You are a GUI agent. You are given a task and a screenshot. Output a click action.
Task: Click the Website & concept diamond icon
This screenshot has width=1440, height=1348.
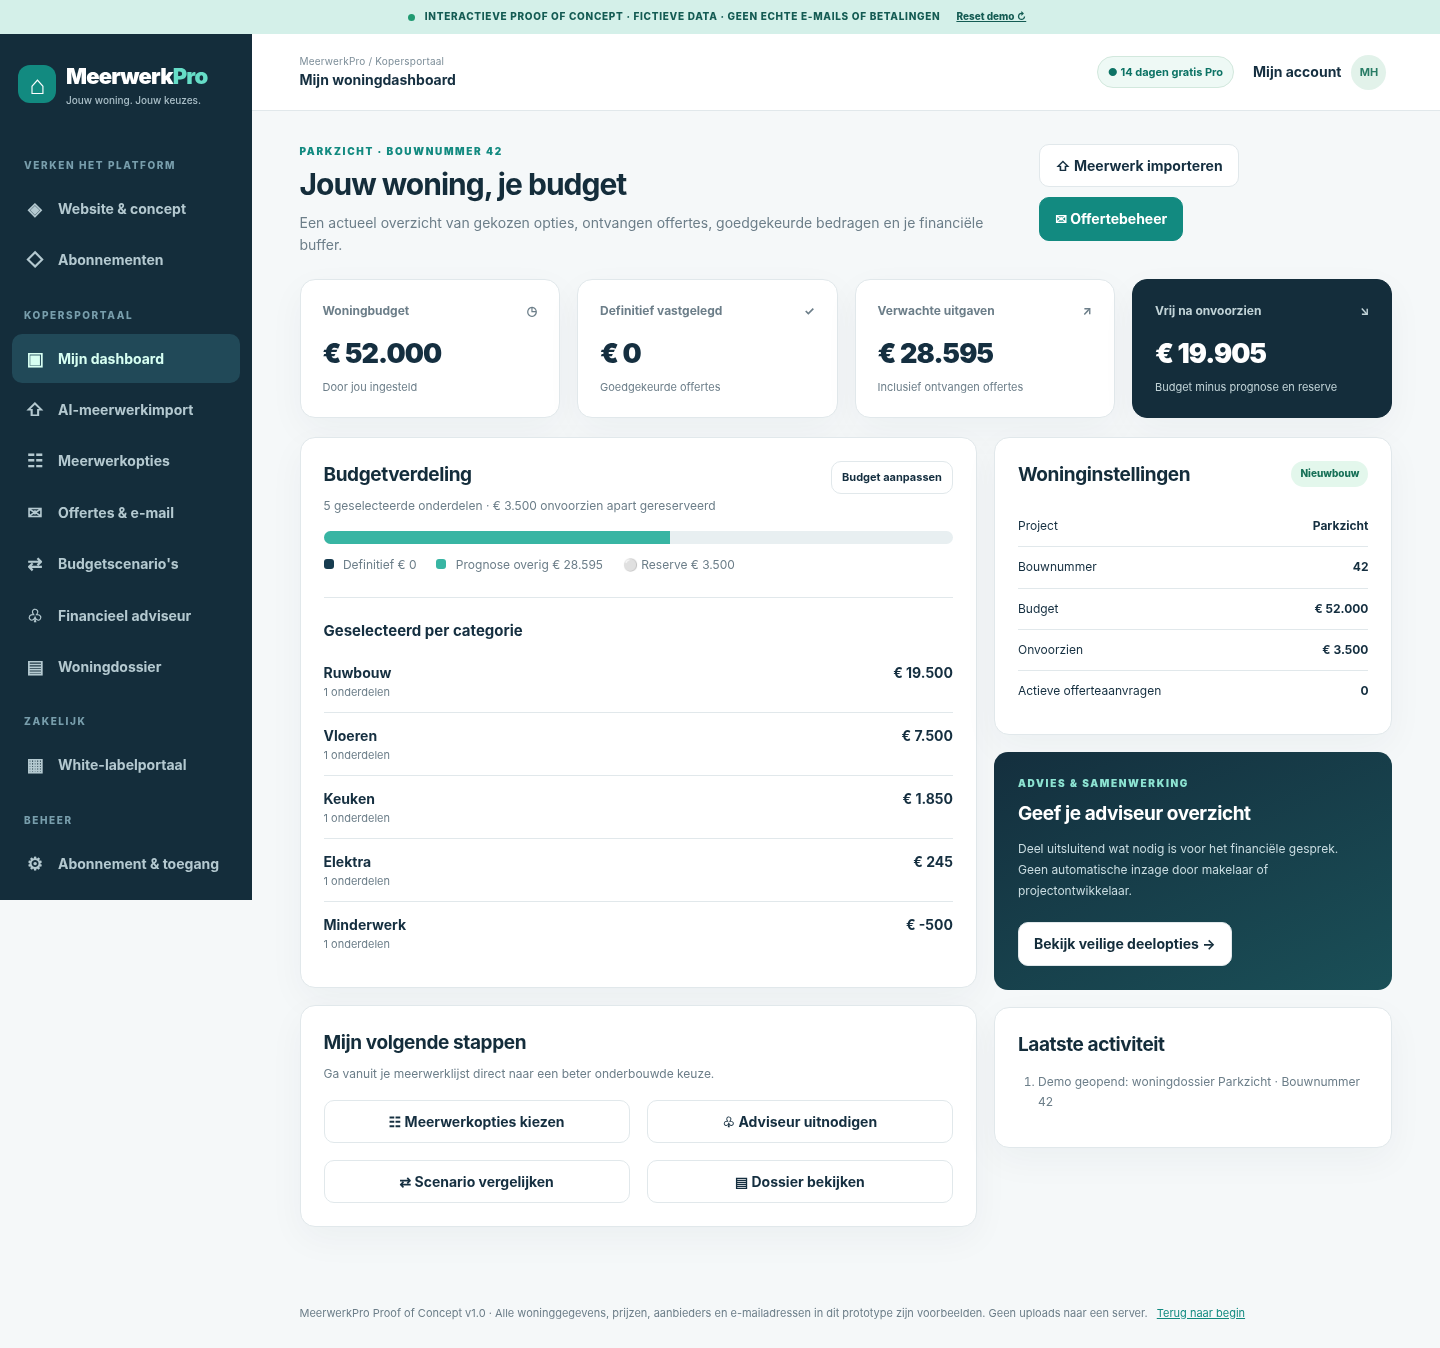(35, 209)
